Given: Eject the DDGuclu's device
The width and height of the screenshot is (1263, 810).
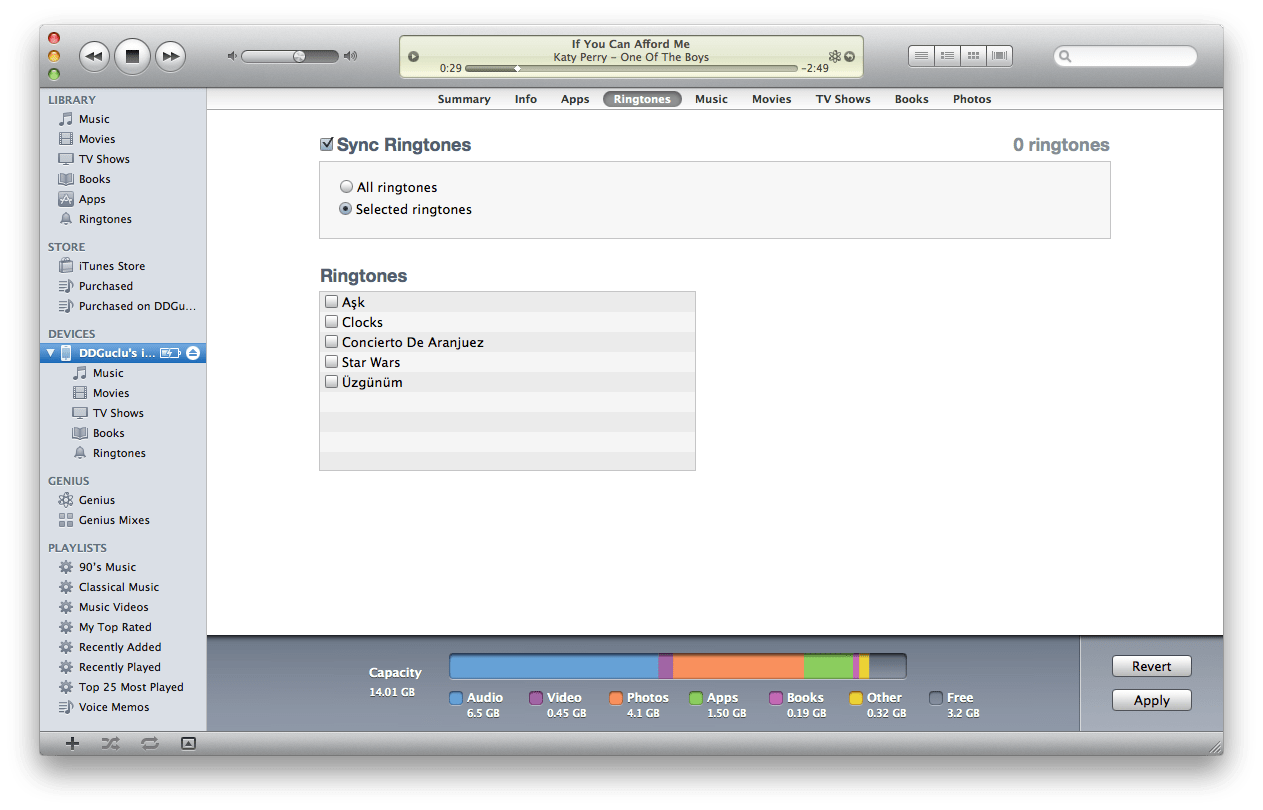Looking at the screenshot, I should pyautogui.click(x=193, y=353).
